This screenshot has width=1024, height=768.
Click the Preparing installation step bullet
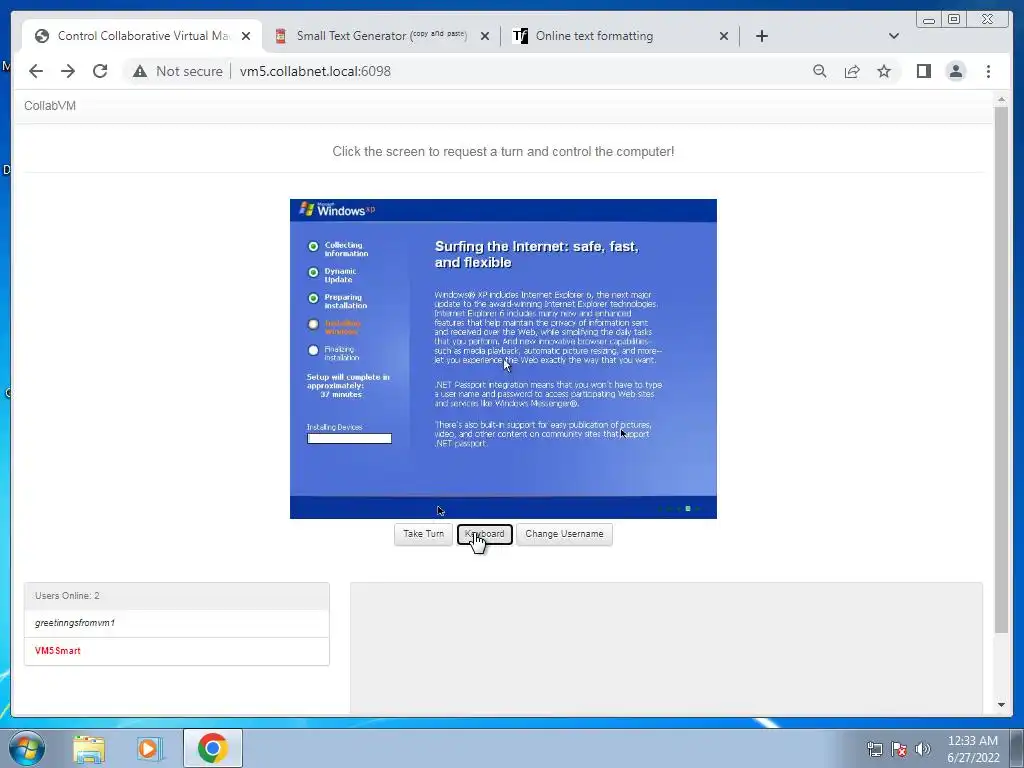pyautogui.click(x=313, y=298)
